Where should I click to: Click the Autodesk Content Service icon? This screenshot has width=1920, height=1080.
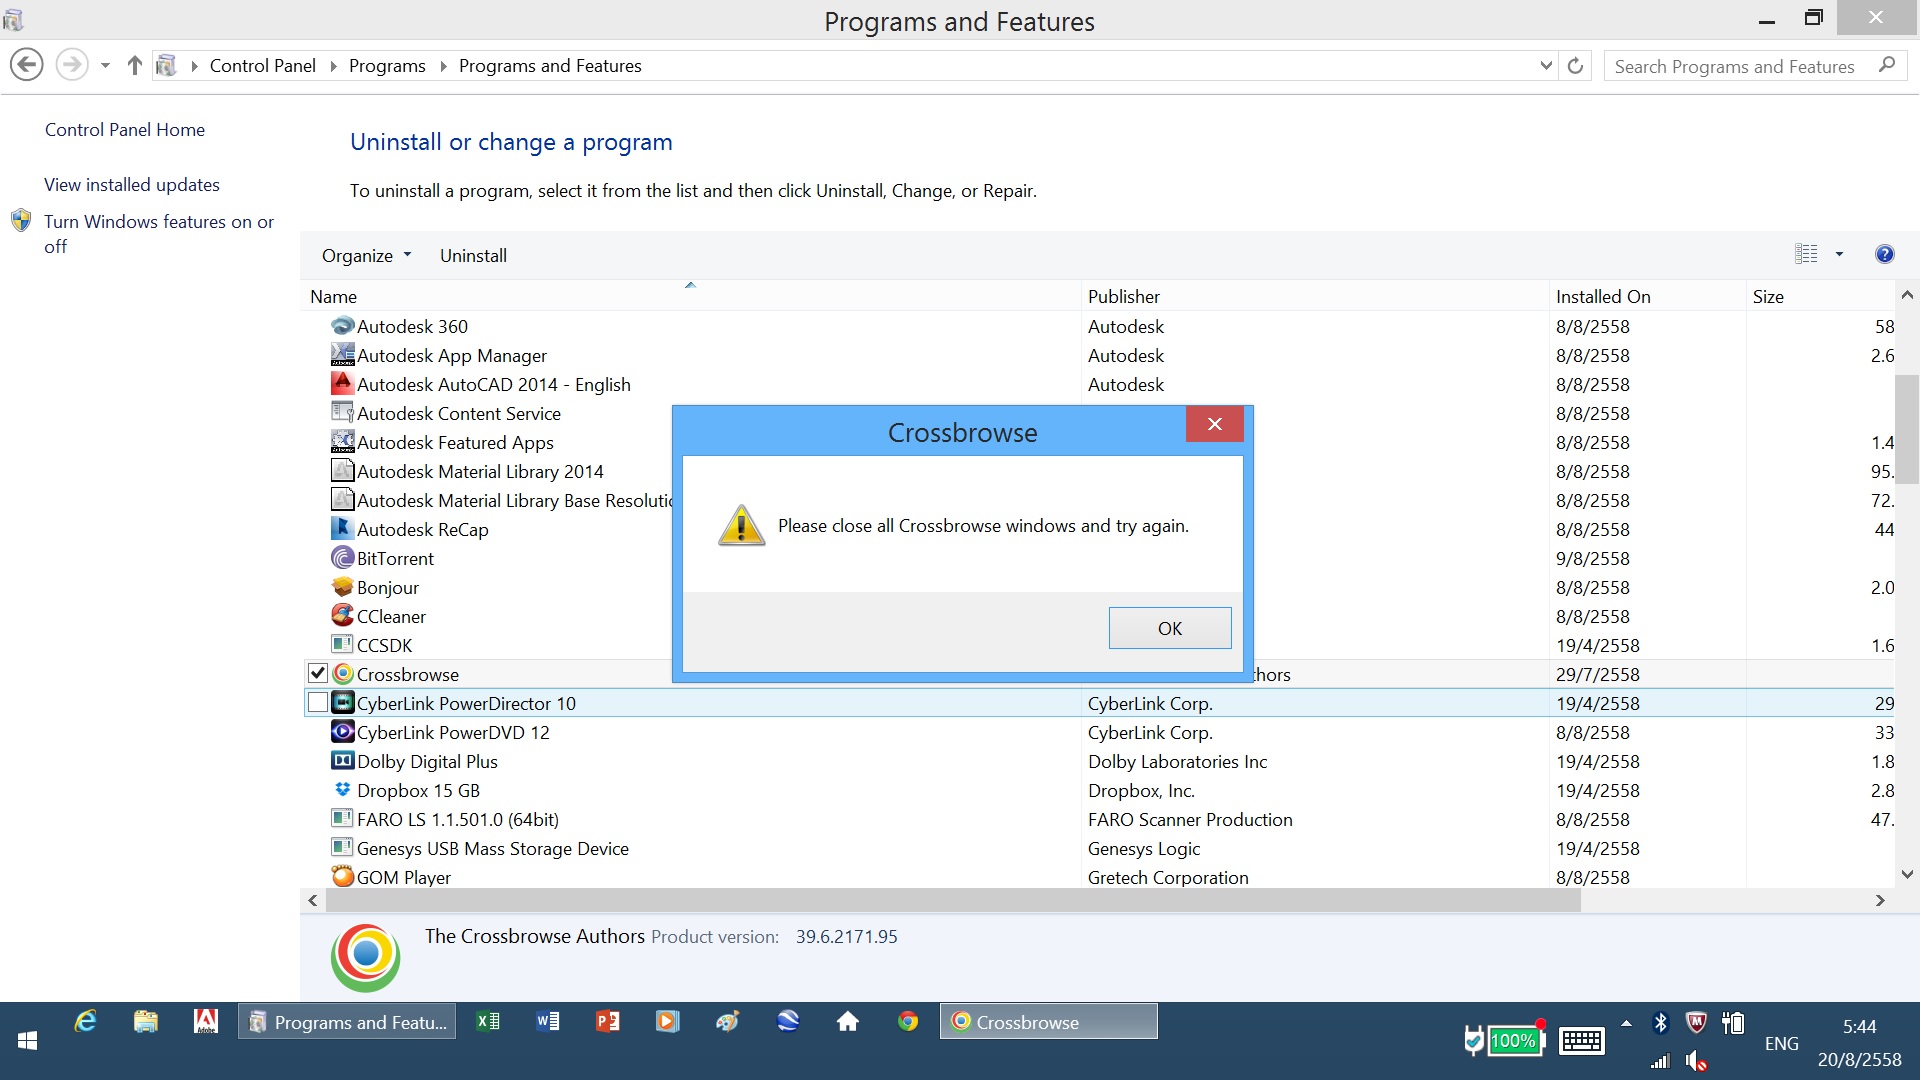tap(343, 413)
